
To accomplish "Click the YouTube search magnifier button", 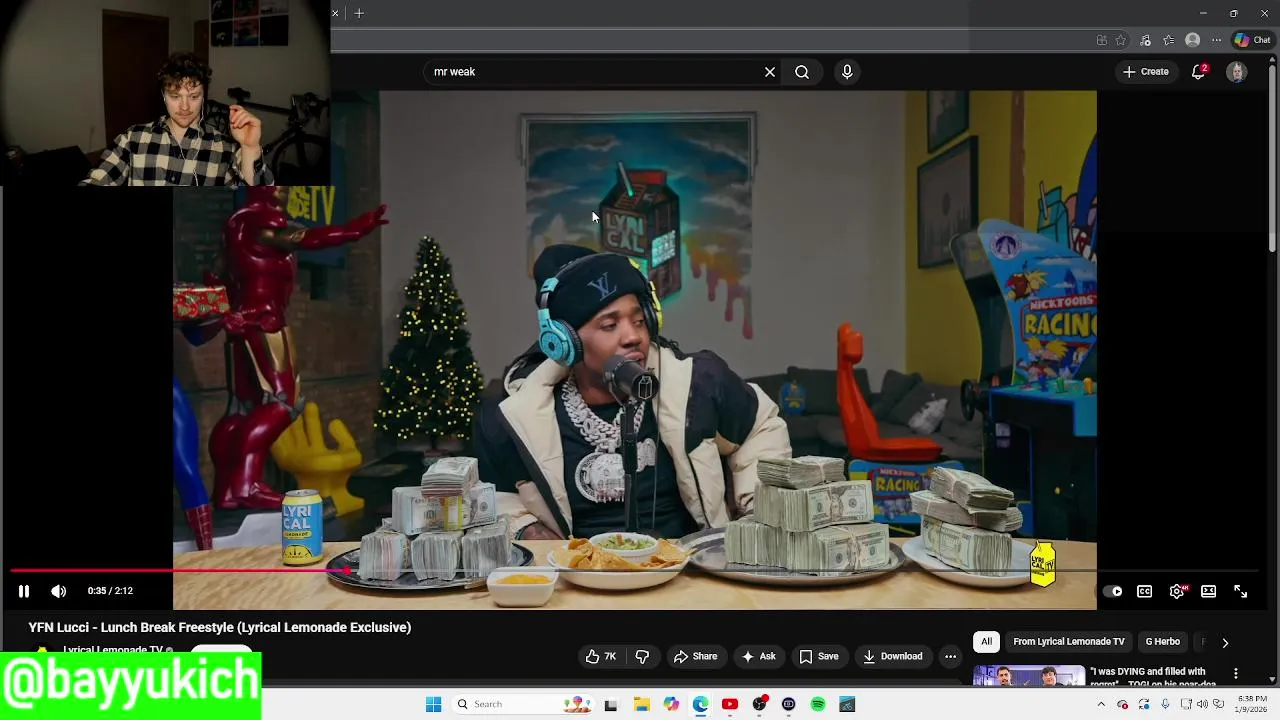I will (x=802, y=72).
